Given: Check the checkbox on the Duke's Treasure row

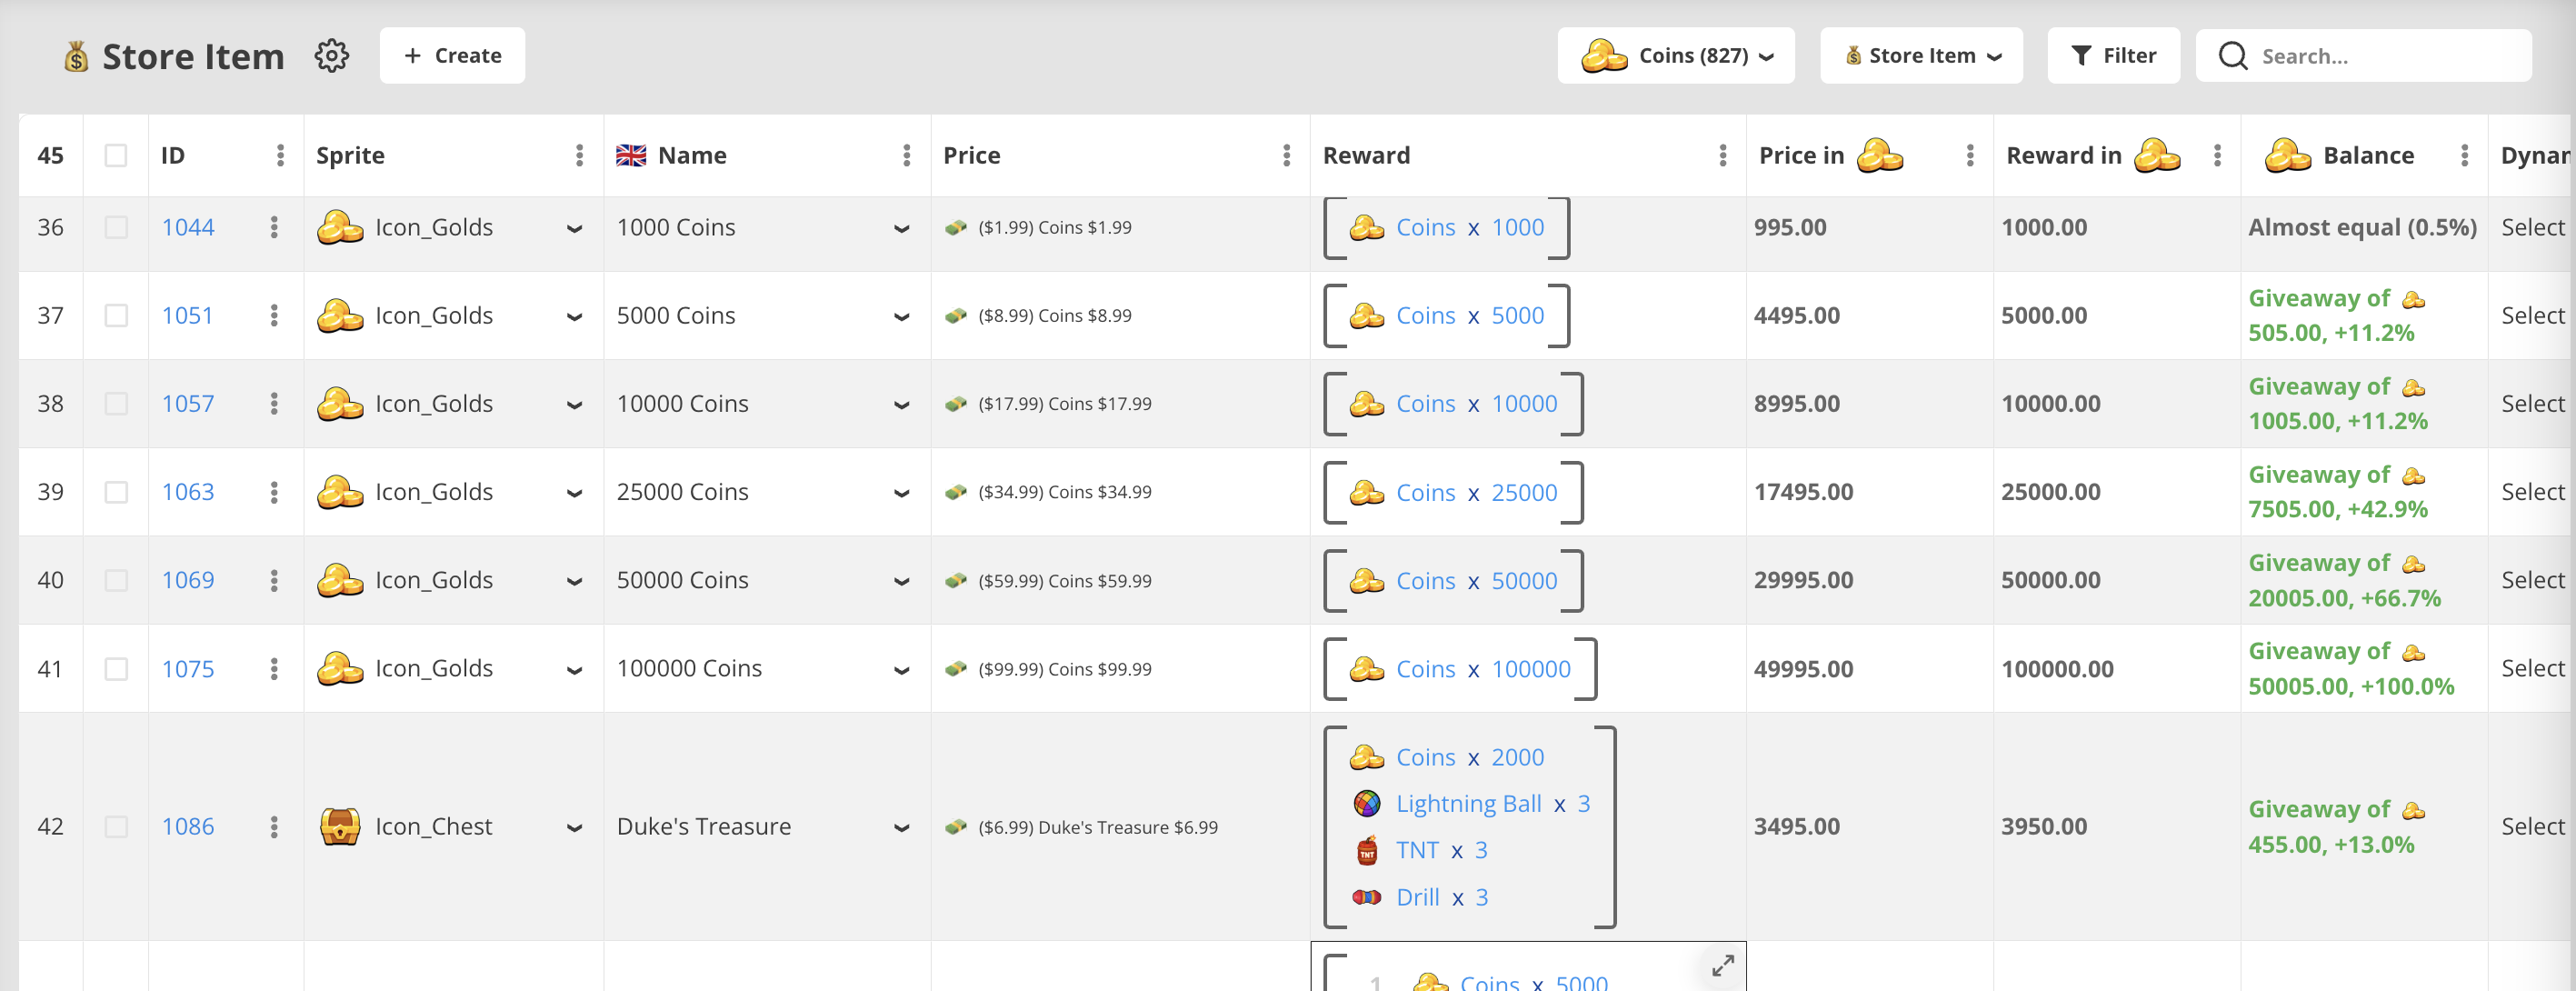Looking at the screenshot, I should [116, 826].
